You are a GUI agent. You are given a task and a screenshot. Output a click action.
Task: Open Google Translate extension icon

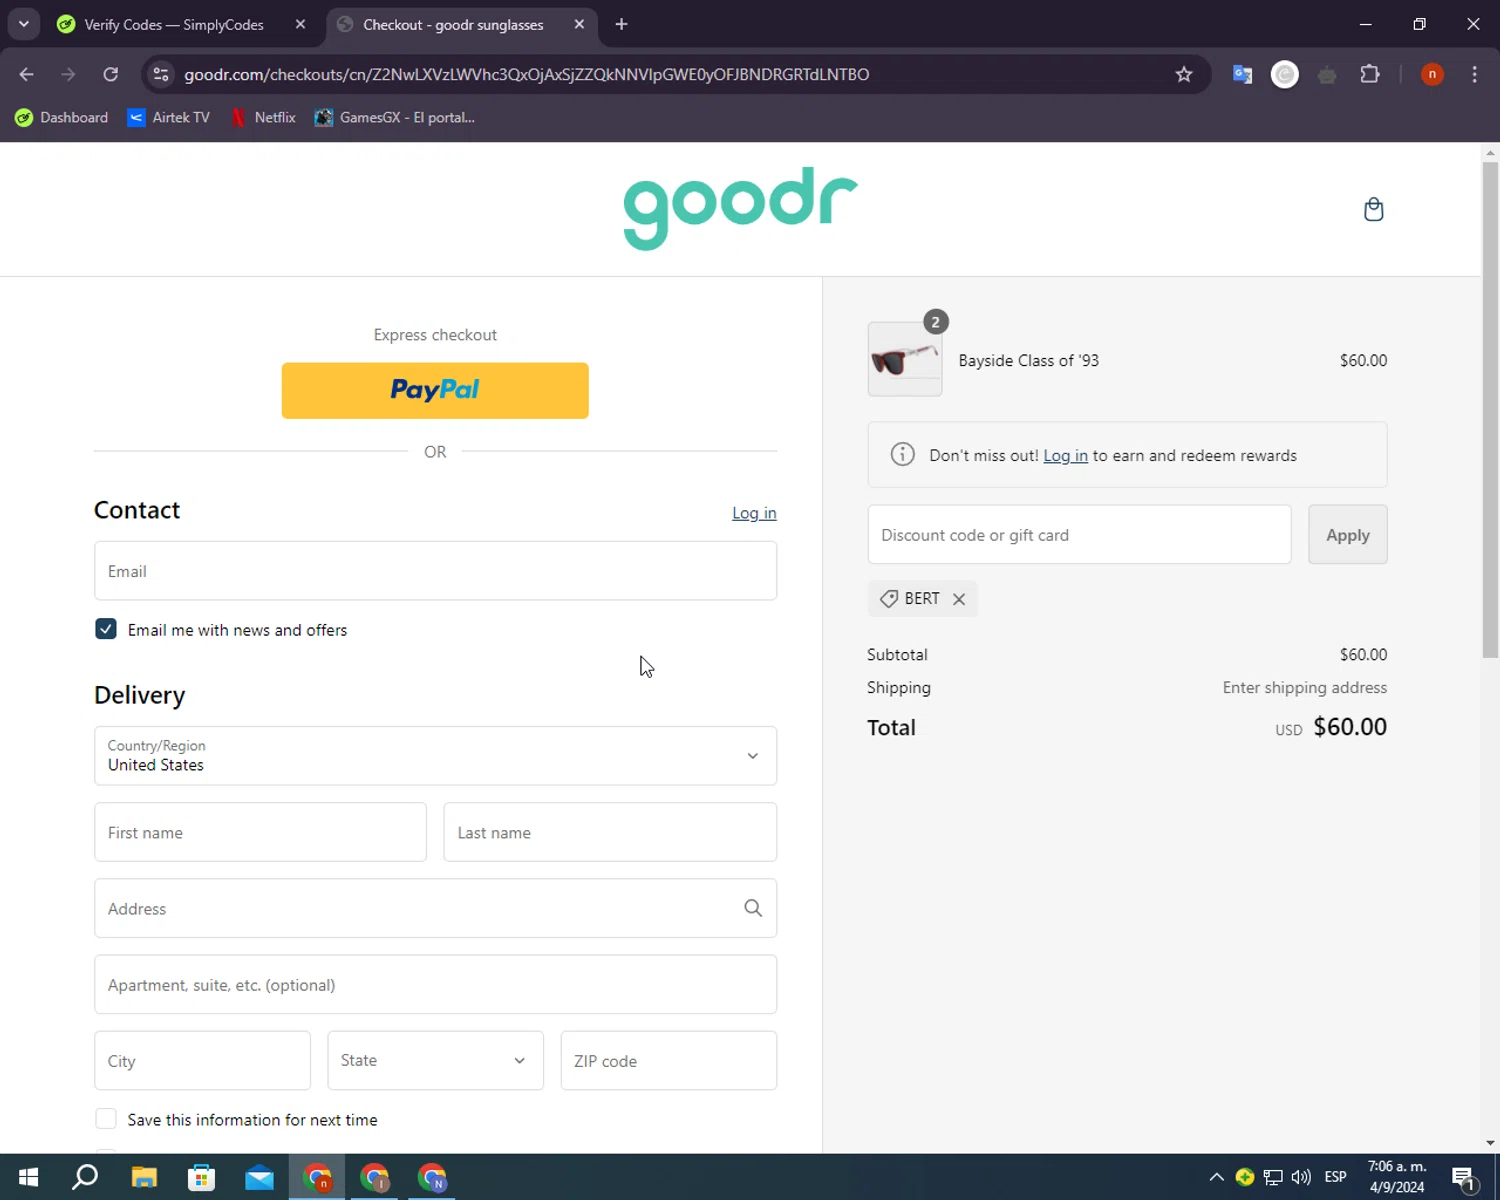(x=1242, y=74)
